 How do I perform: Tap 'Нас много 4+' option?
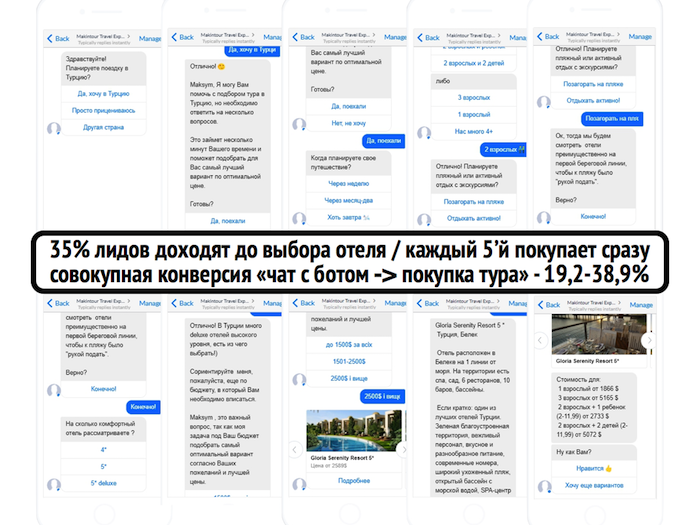click(x=473, y=131)
